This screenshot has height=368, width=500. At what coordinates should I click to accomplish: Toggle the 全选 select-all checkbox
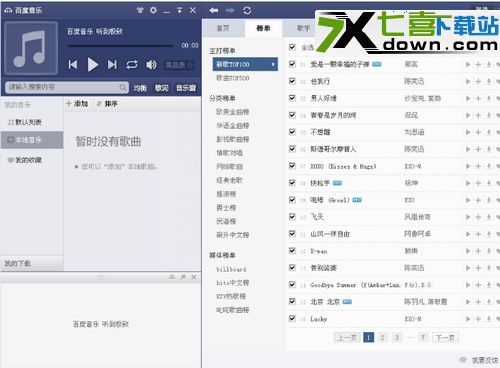292,47
